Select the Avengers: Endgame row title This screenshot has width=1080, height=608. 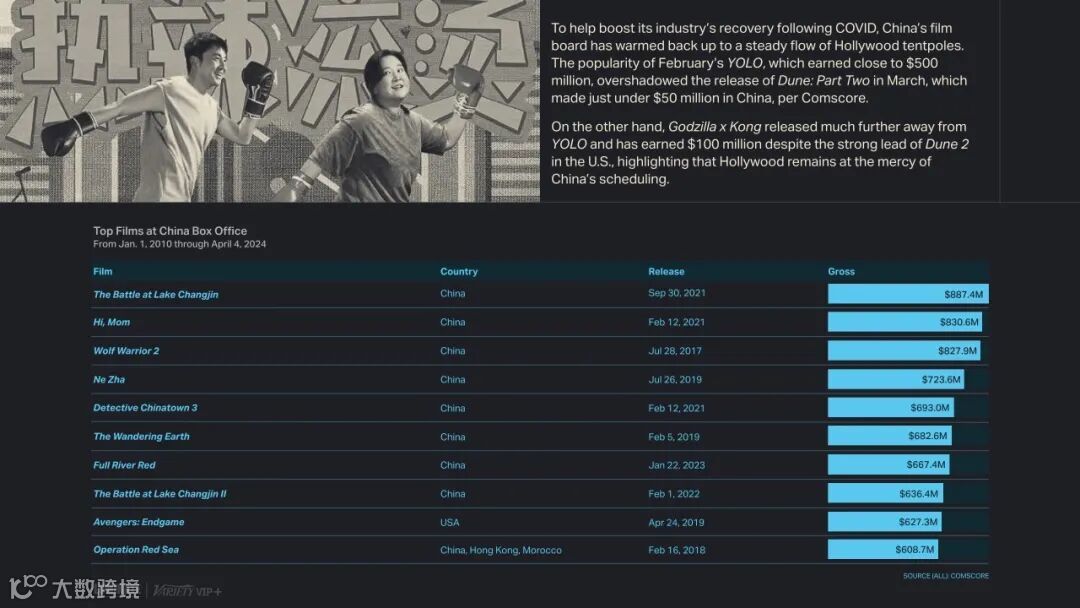[x=138, y=522]
